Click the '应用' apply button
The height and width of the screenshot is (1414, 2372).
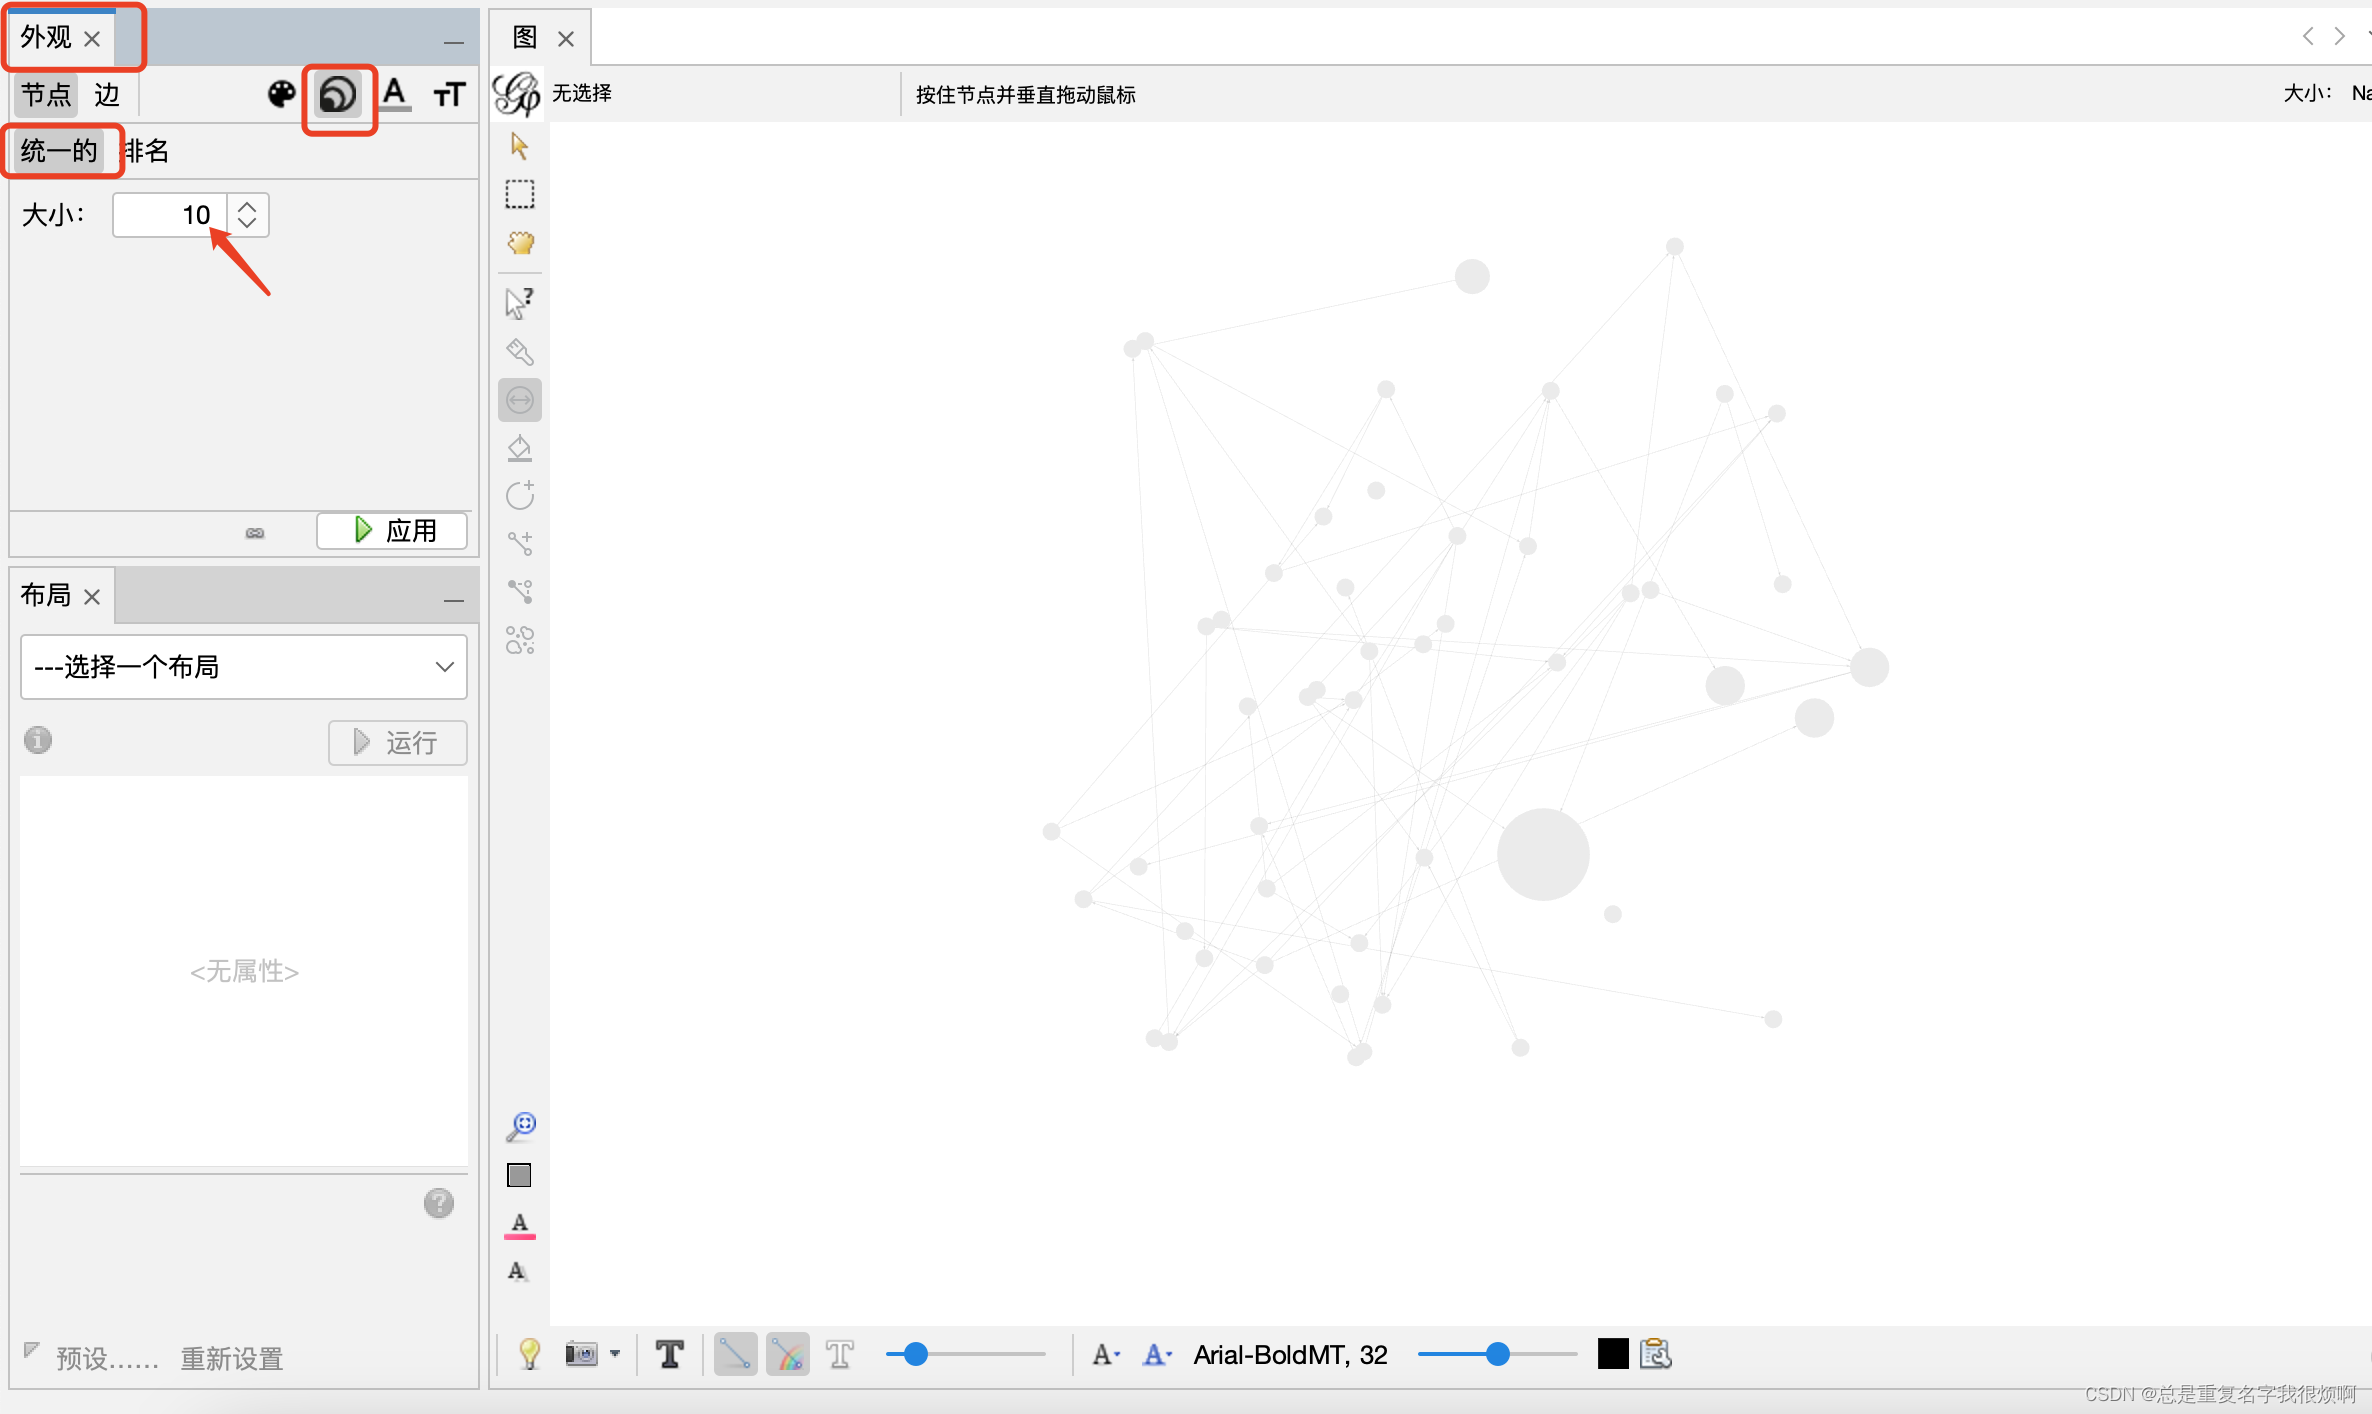click(x=392, y=530)
